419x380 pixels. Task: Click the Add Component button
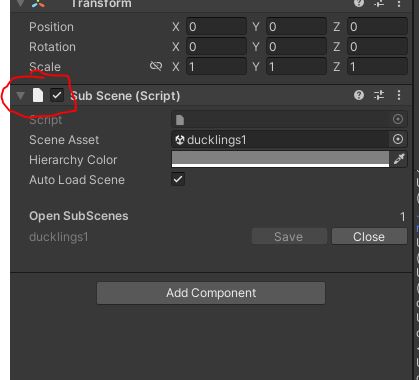pos(211,293)
